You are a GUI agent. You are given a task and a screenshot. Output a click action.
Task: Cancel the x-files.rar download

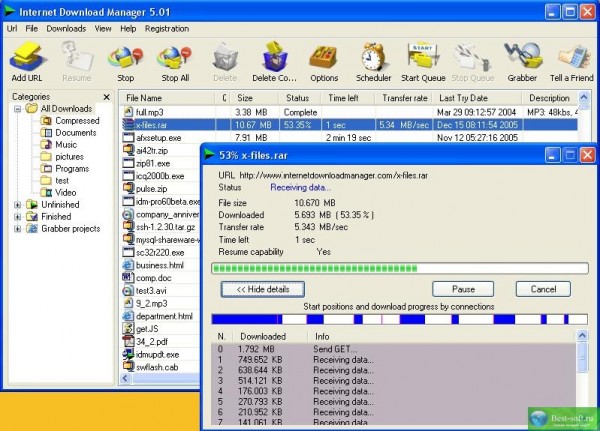point(544,289)
